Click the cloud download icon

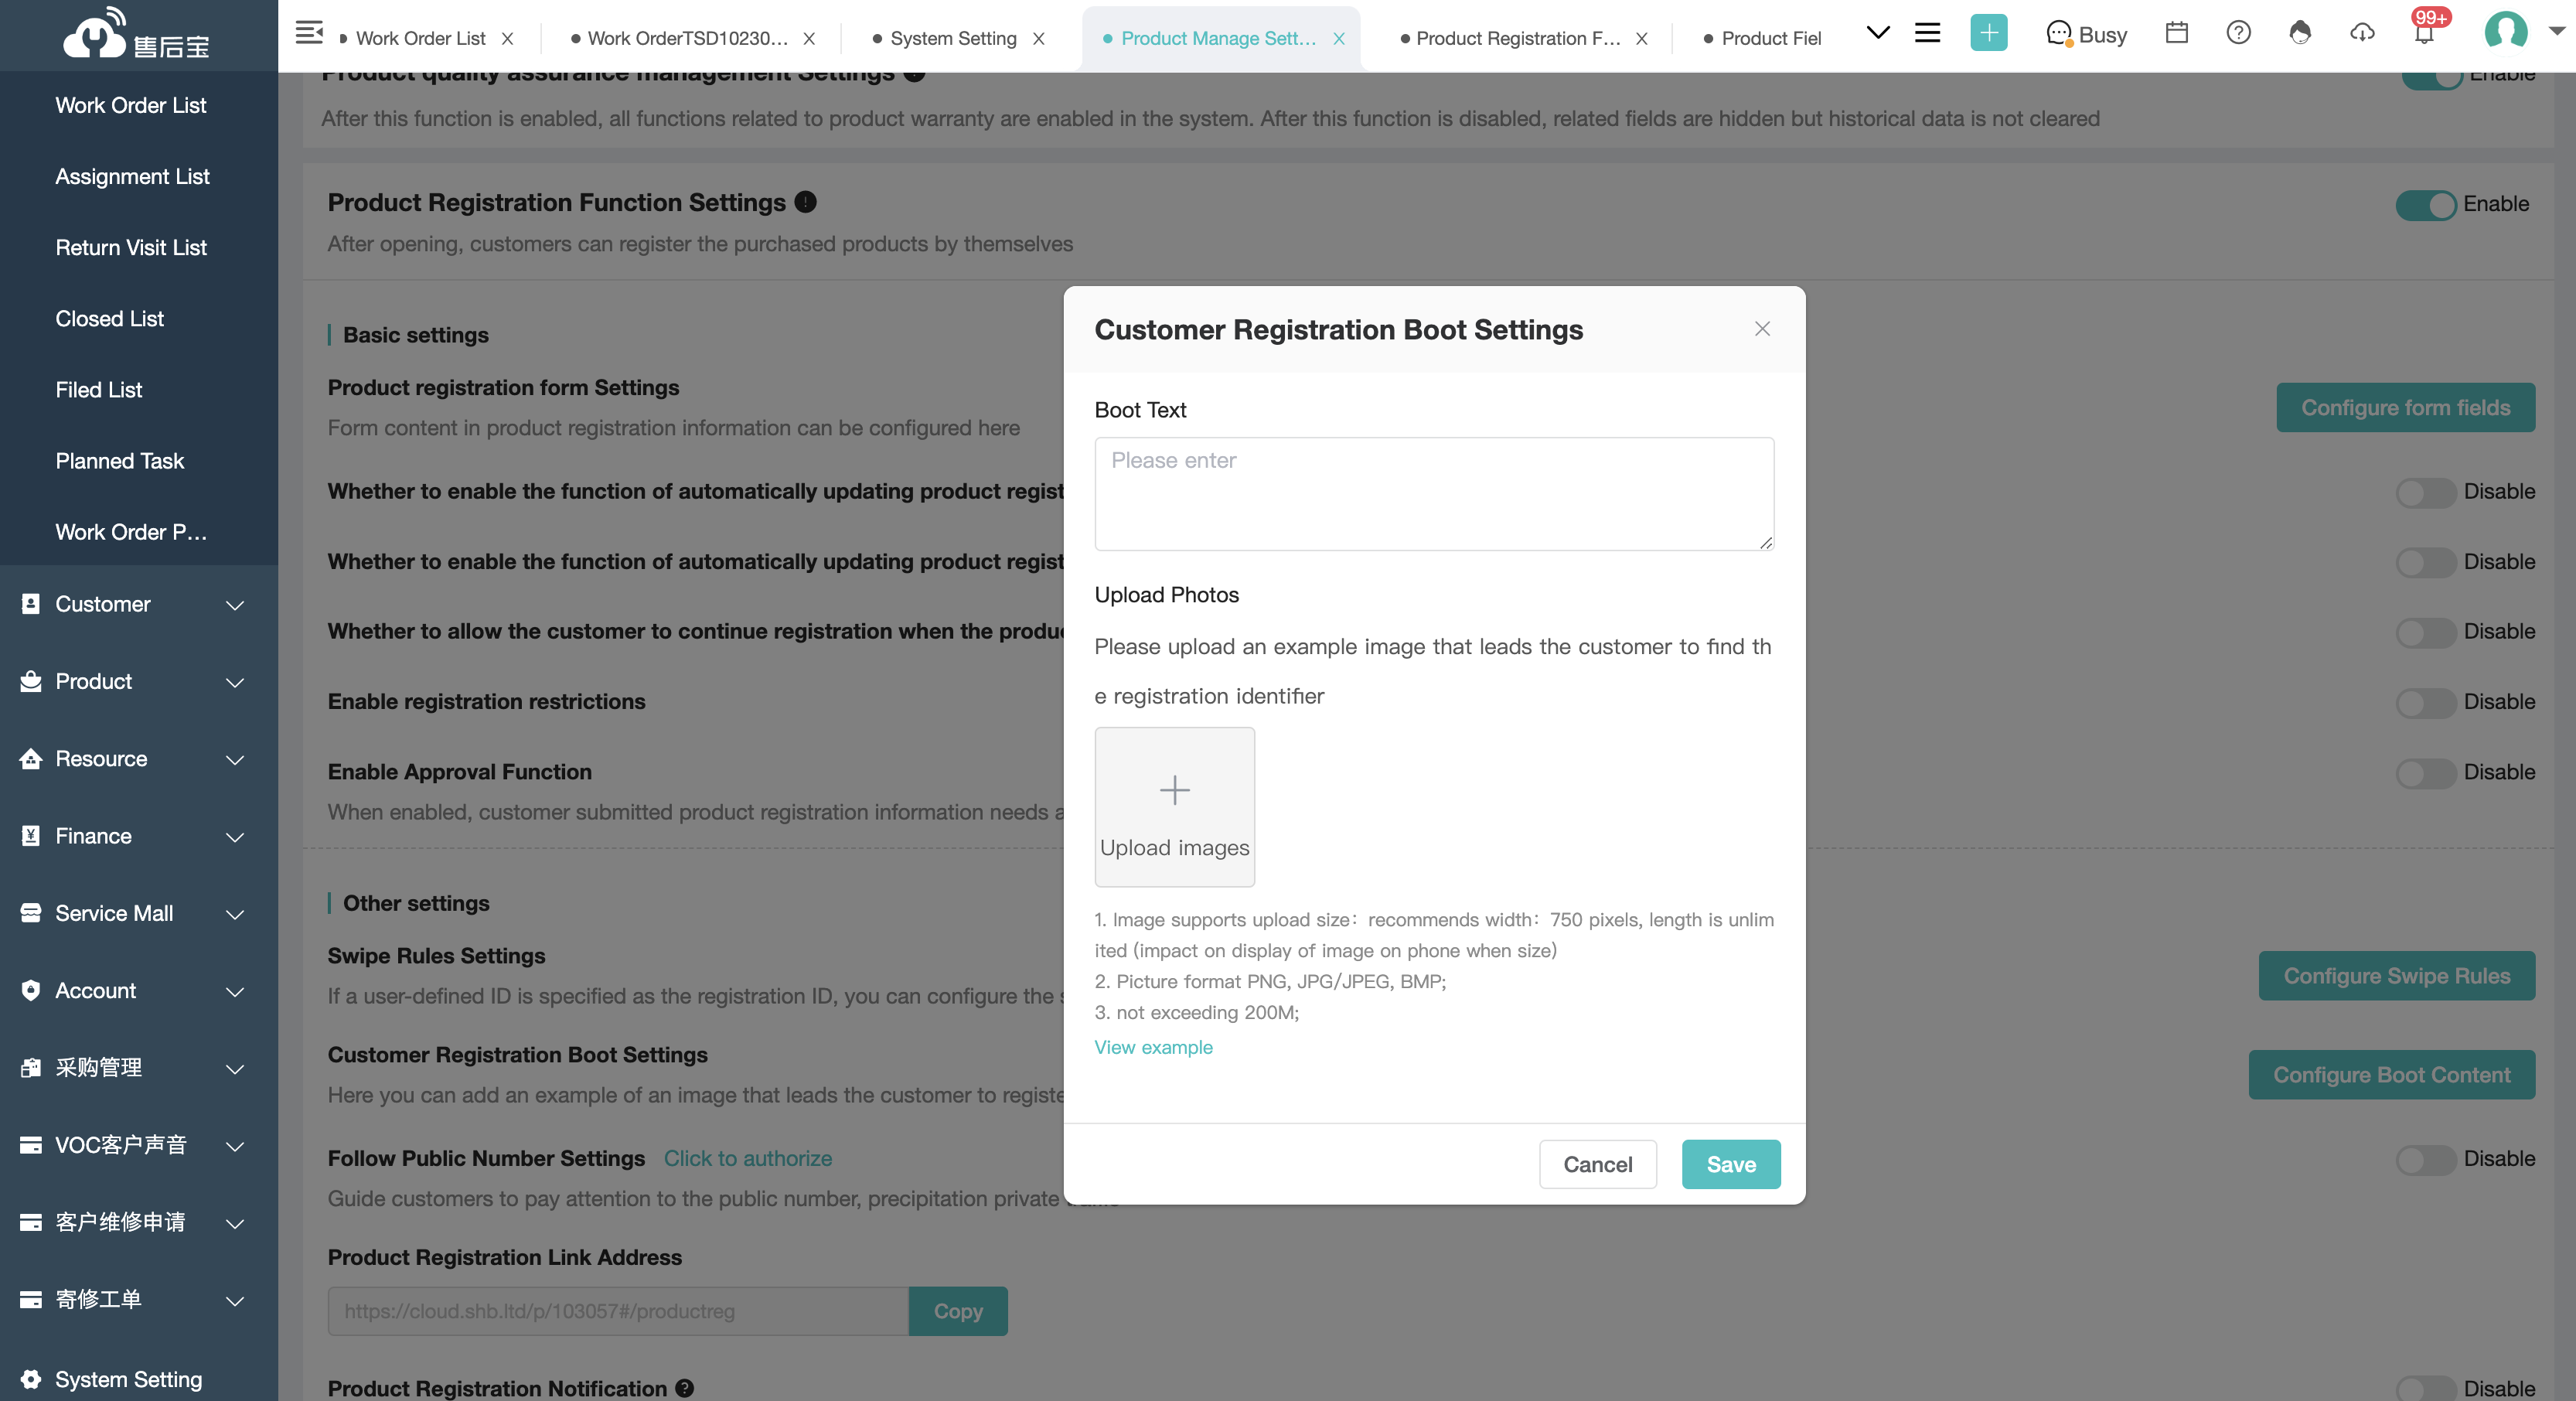point(2362,33)
